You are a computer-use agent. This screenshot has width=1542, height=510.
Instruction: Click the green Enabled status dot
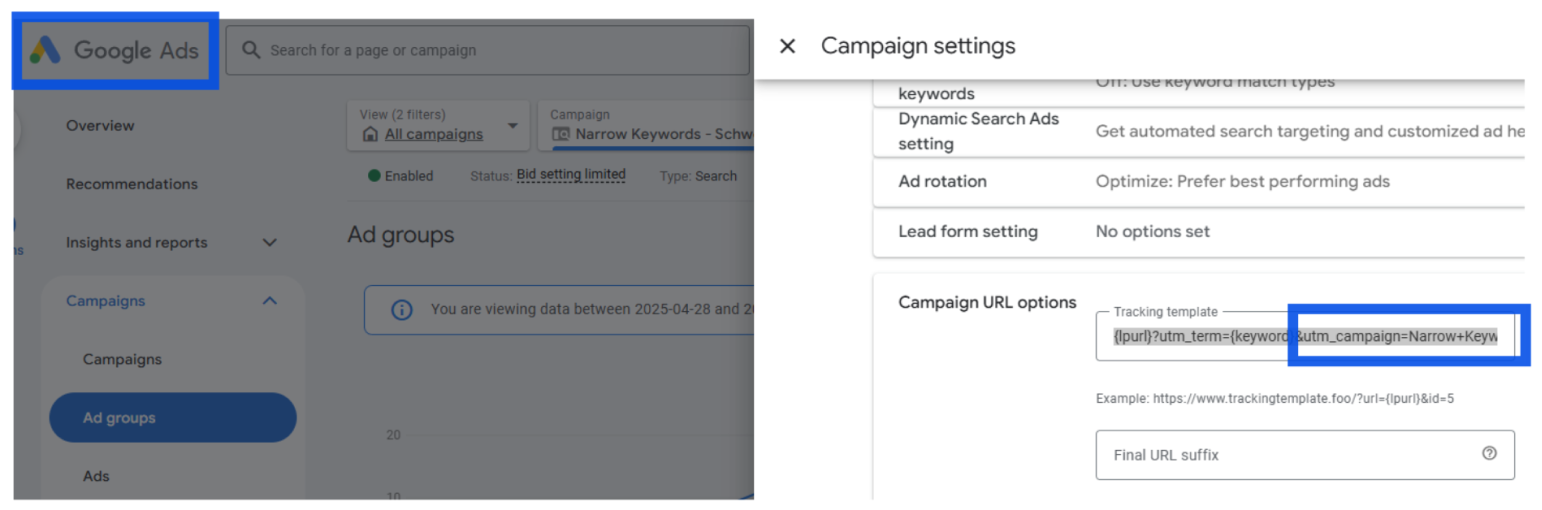(x=374, y=176)
